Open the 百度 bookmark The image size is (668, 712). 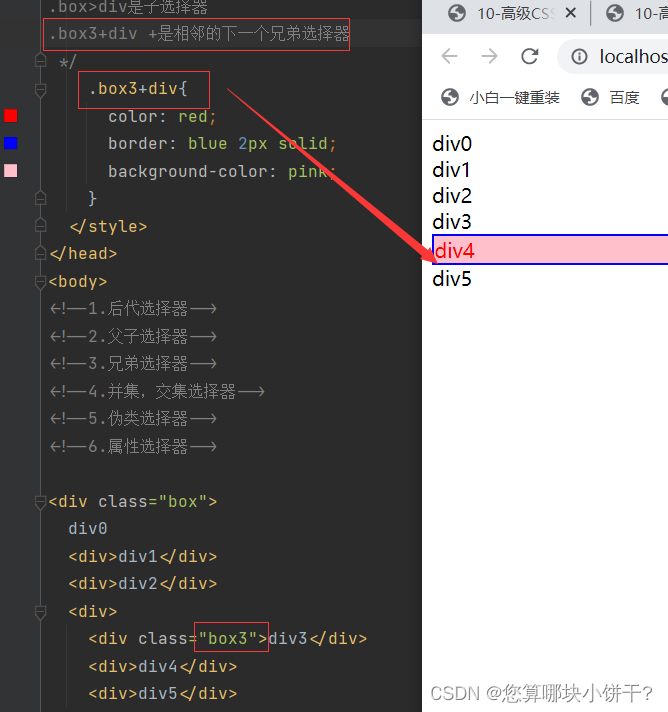(x=624, y=97)
